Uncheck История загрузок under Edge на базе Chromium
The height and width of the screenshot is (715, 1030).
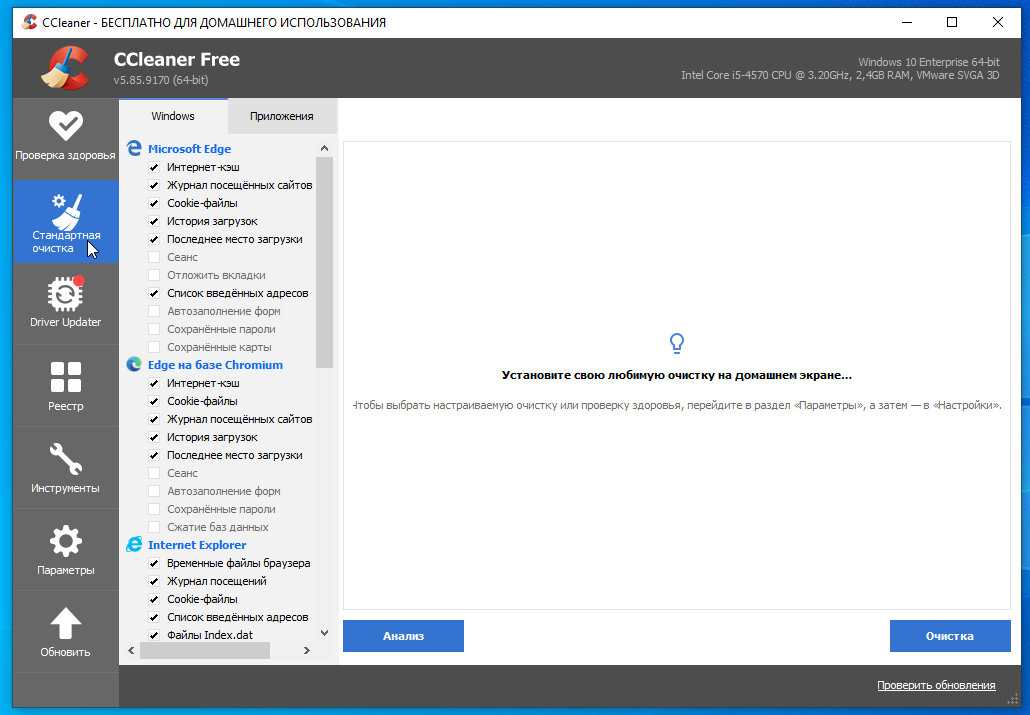(153, 437)
